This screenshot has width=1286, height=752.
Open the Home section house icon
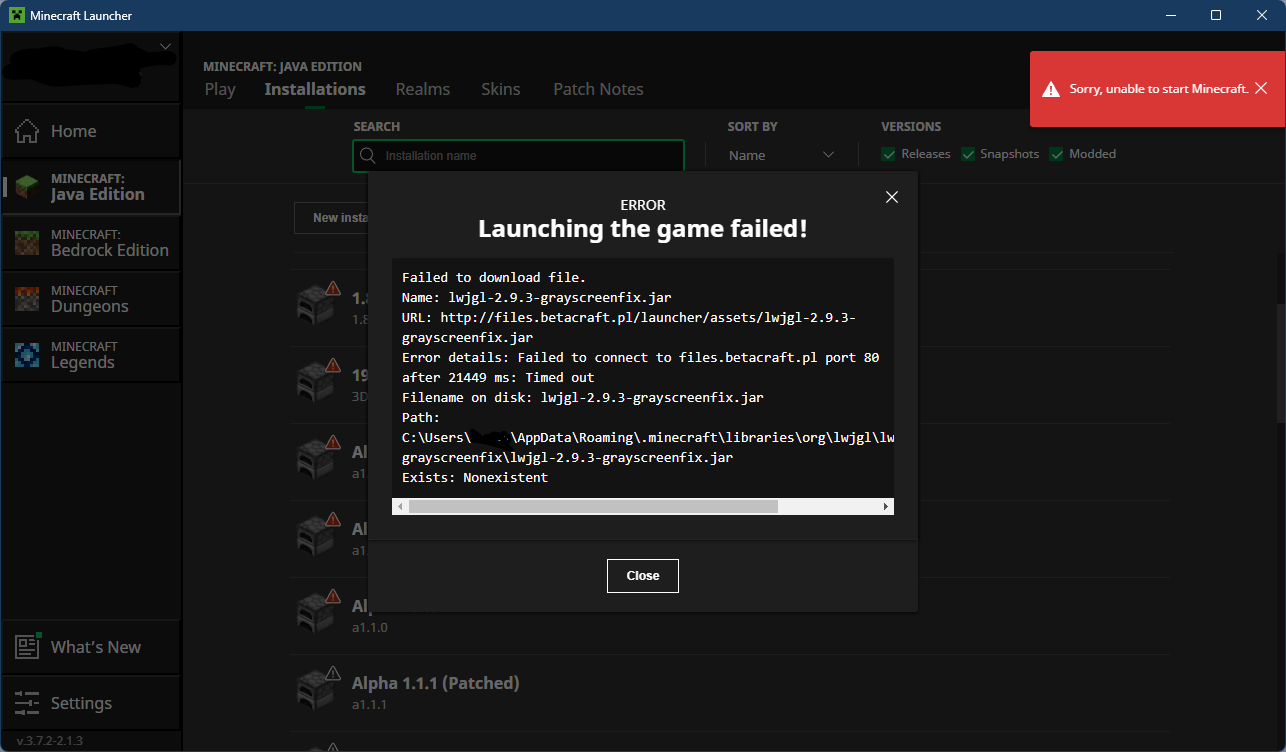coord(27,131)
